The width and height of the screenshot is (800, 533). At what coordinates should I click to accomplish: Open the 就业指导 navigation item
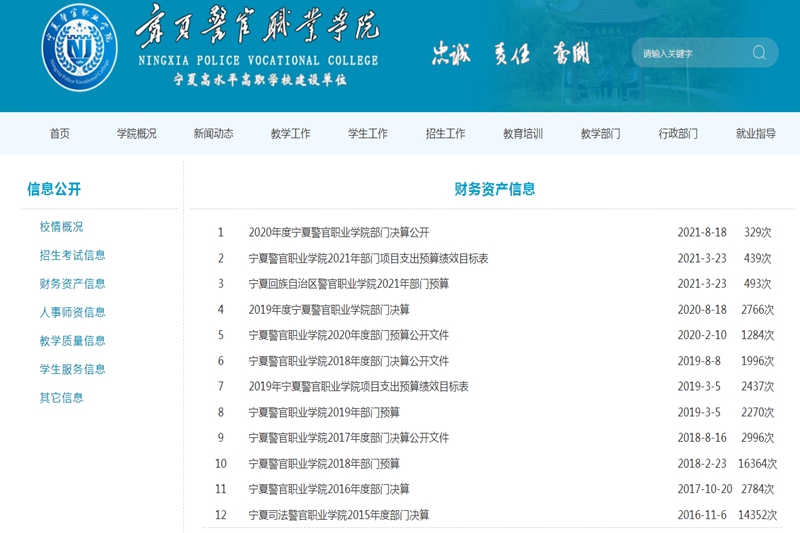click(x=756, y=134)
